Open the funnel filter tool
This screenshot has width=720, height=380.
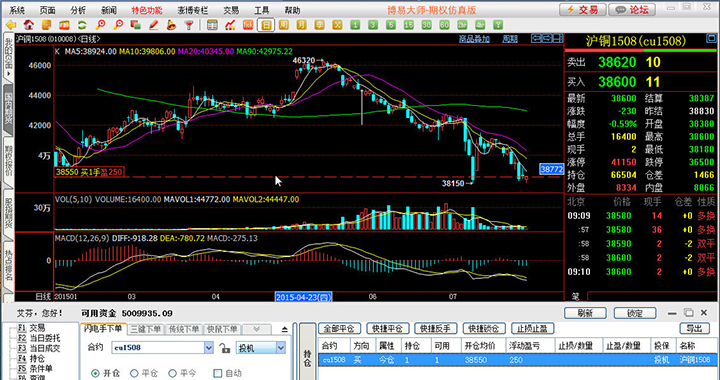pos(189,25)
